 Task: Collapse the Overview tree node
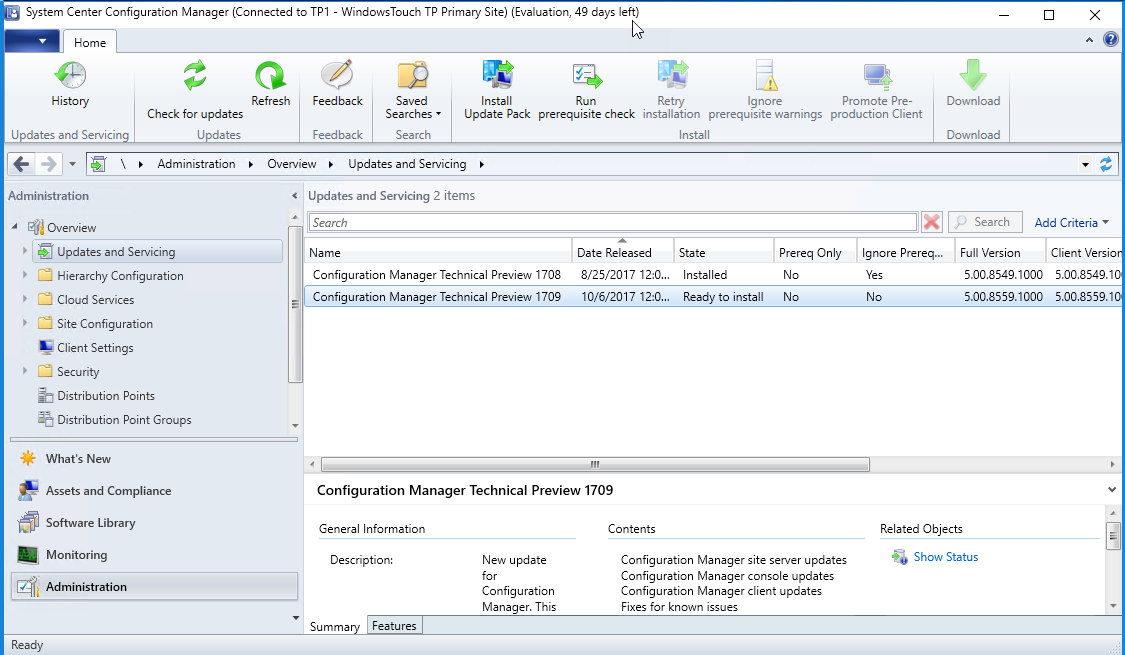click(x=14, y=227)
